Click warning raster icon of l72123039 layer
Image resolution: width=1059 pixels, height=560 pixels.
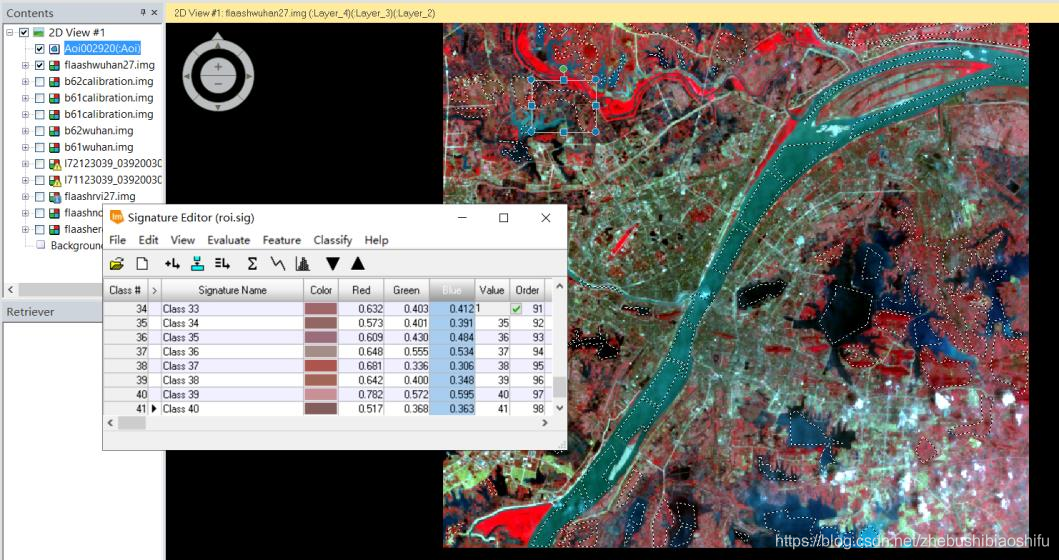(55, 163)
